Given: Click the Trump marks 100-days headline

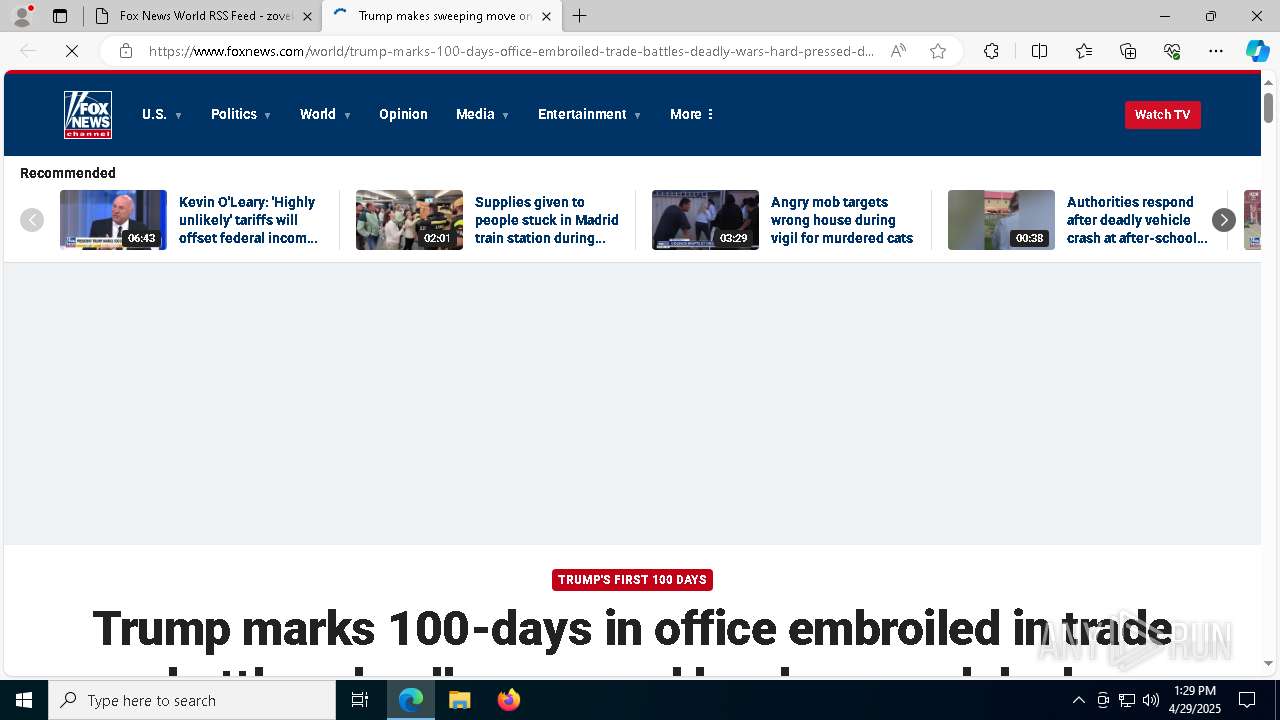Looking at the screenshot, I should point(632,640).
